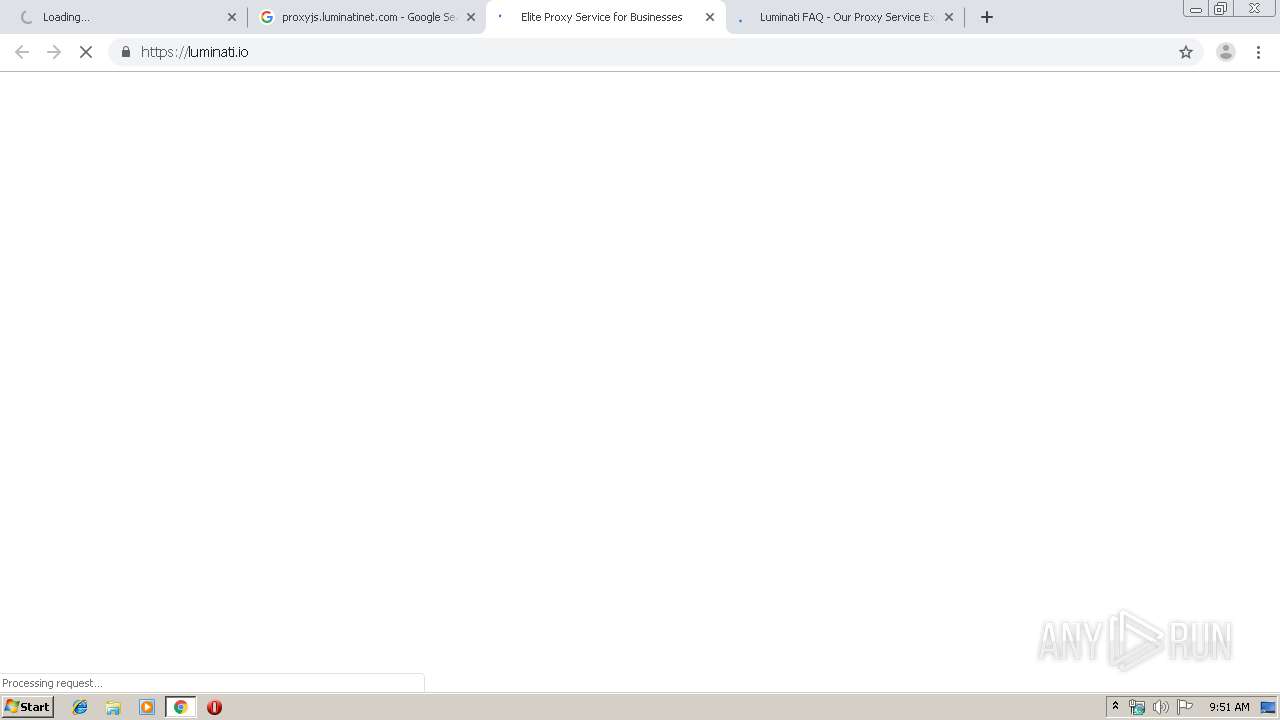
Task: Open a new browser tab
Action: click(x=987, y=17)
